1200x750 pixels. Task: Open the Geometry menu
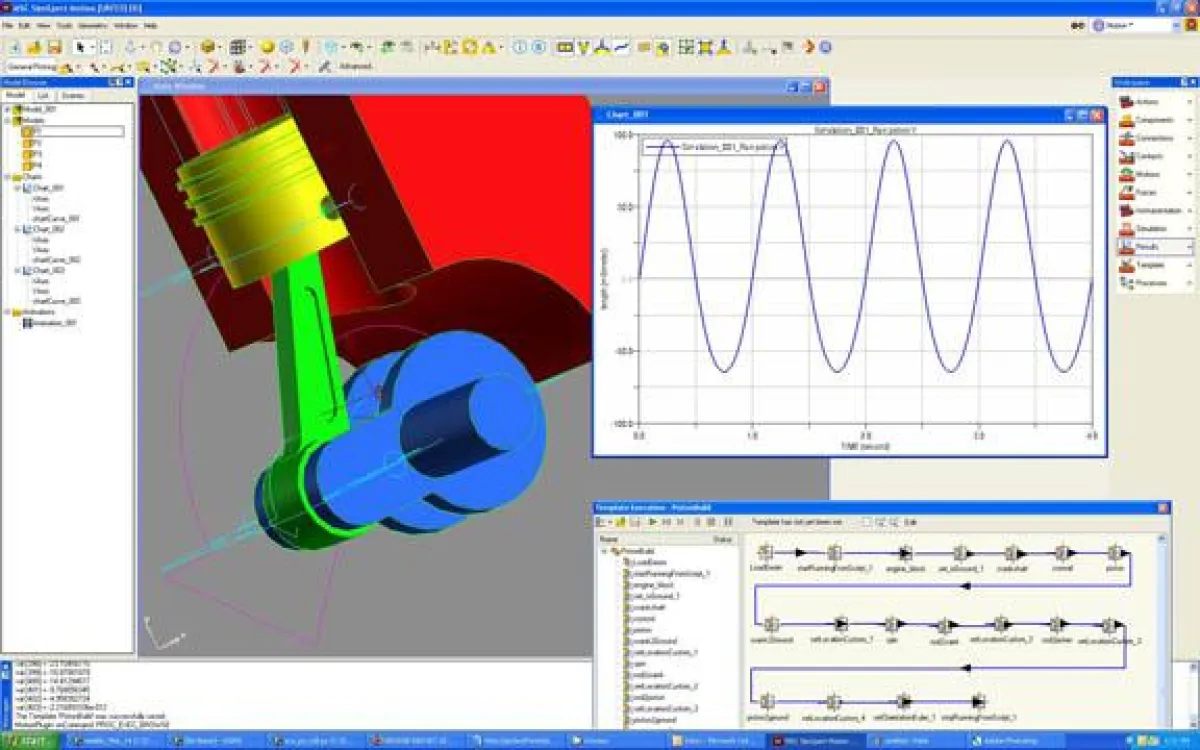point(92,28)
